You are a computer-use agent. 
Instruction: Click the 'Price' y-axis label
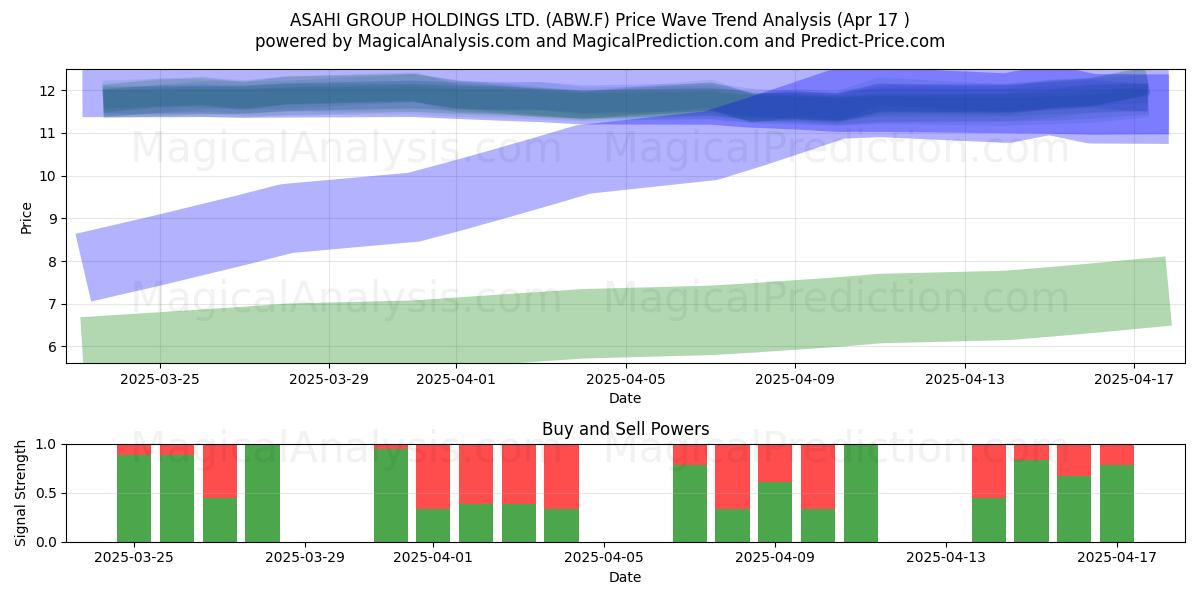pos(27,218)
